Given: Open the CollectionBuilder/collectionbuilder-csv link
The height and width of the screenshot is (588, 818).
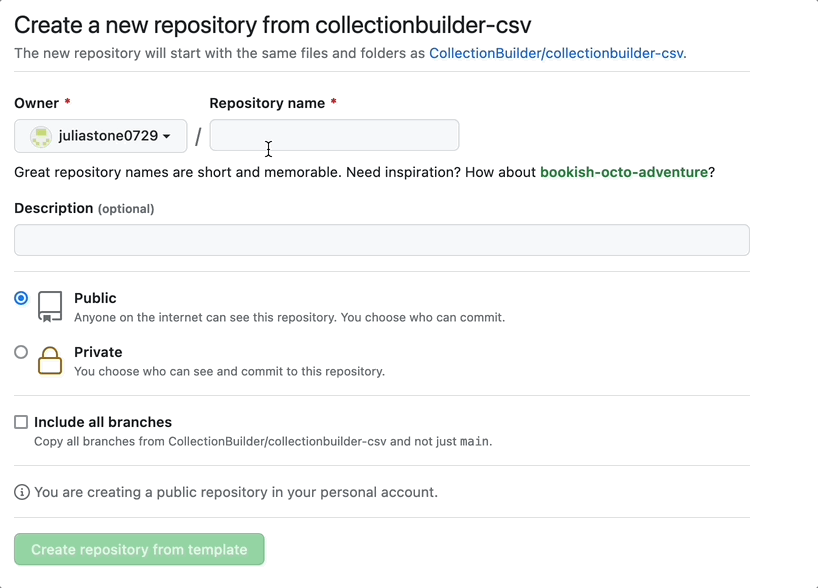Looking at the screenshot, I should (x=558, y=53).
